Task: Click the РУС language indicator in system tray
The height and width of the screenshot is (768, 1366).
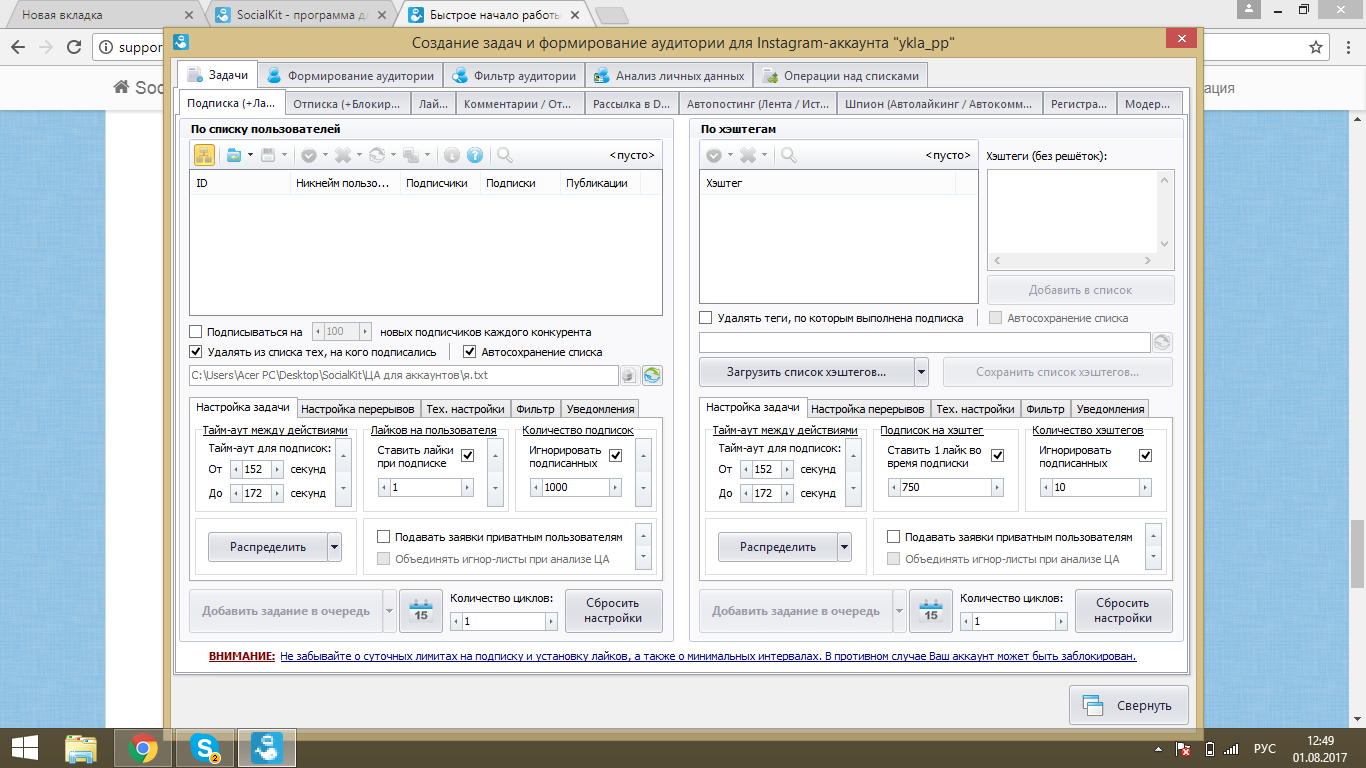Action: [1265, 748]
